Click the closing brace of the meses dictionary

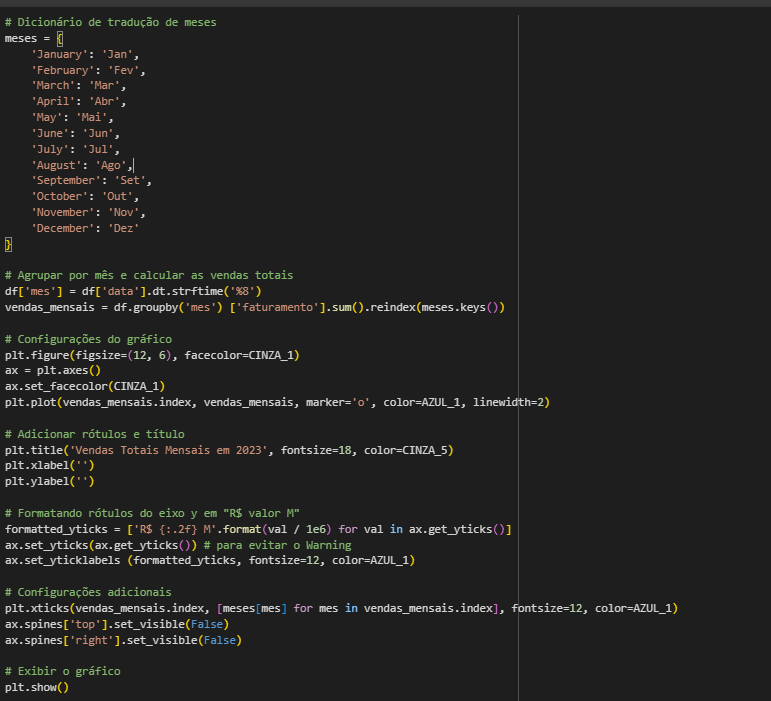coord(8,244)
